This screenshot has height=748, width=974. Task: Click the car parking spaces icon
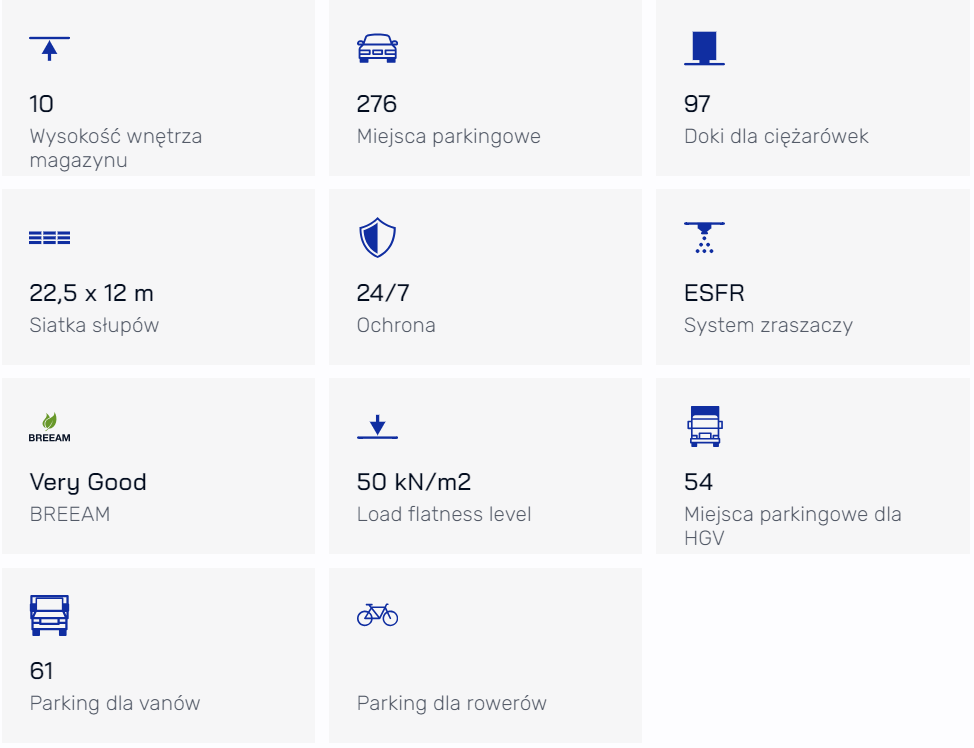[x=377, y=48]
